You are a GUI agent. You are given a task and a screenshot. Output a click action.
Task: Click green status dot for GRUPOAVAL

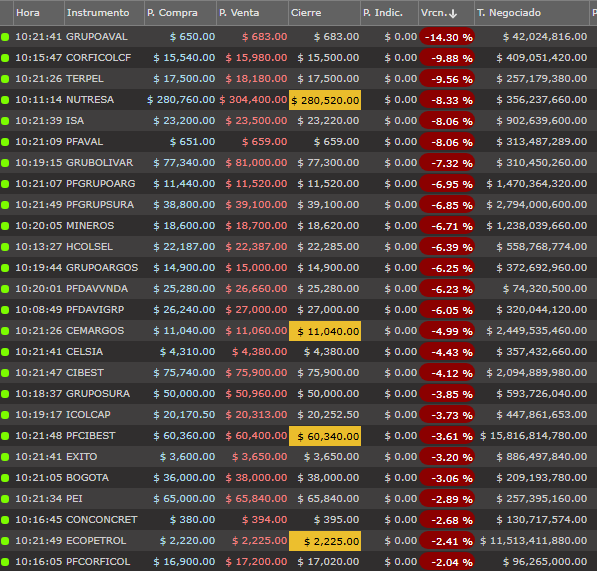5,37
